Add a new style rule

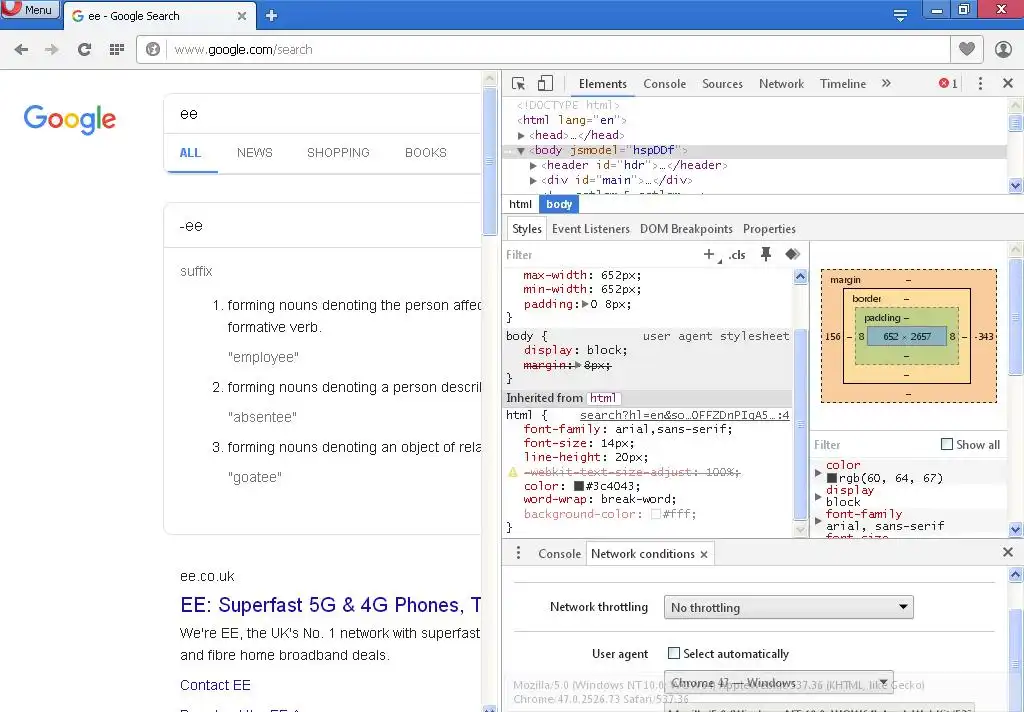coord(710,255)
